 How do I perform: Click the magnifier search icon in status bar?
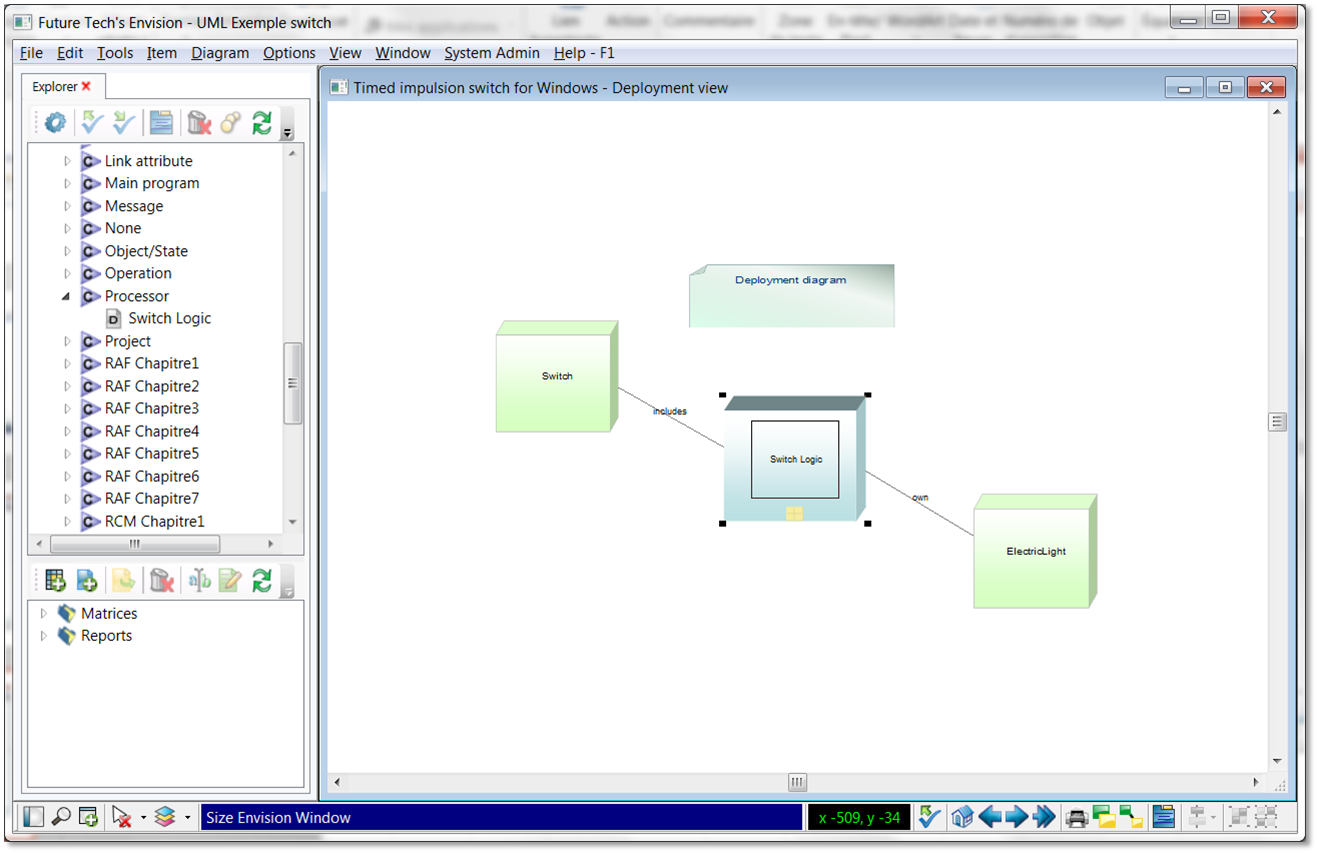tap(61, 818)
